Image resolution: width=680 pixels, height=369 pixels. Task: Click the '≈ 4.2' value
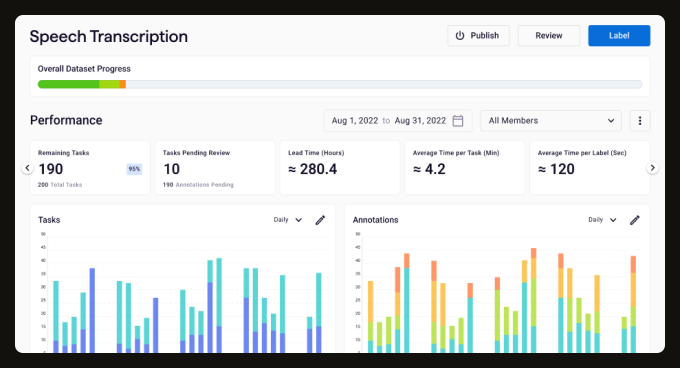tap(429, 169)
